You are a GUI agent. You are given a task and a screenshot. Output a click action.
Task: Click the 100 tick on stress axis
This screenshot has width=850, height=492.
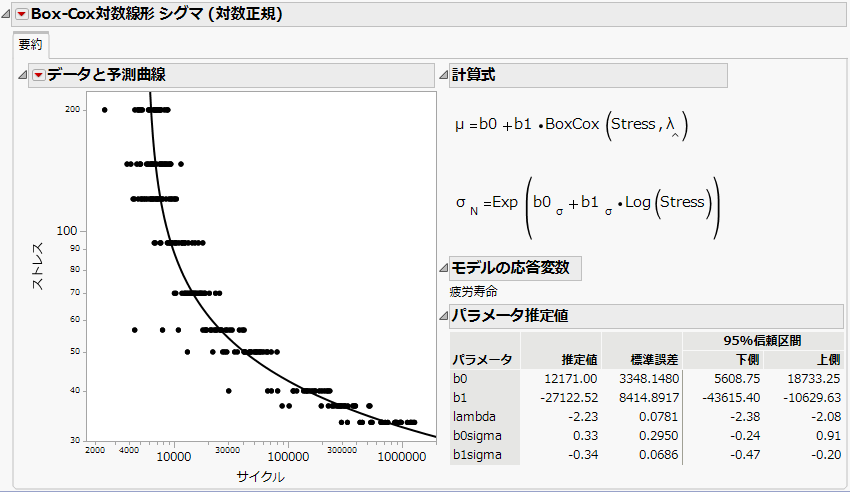point(67,231)
